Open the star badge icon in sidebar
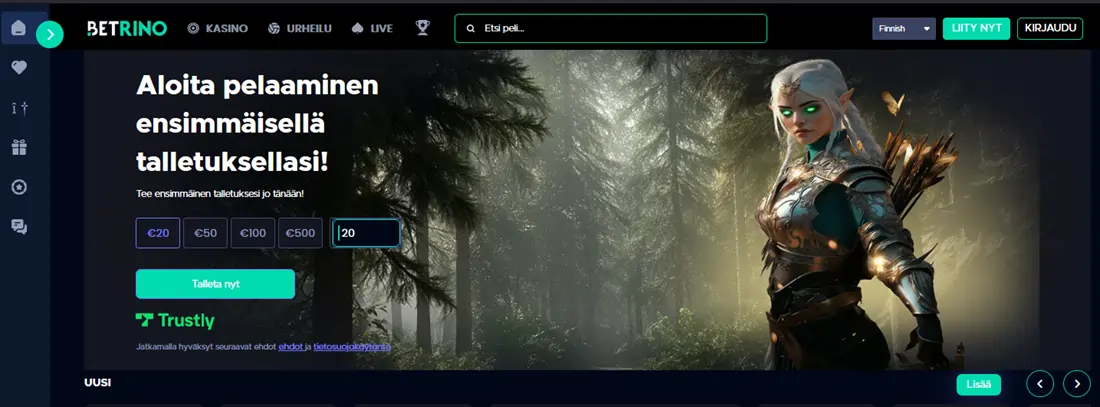Screen dimensions: 1100x407 pyautogui.click(x=18, y=187)
